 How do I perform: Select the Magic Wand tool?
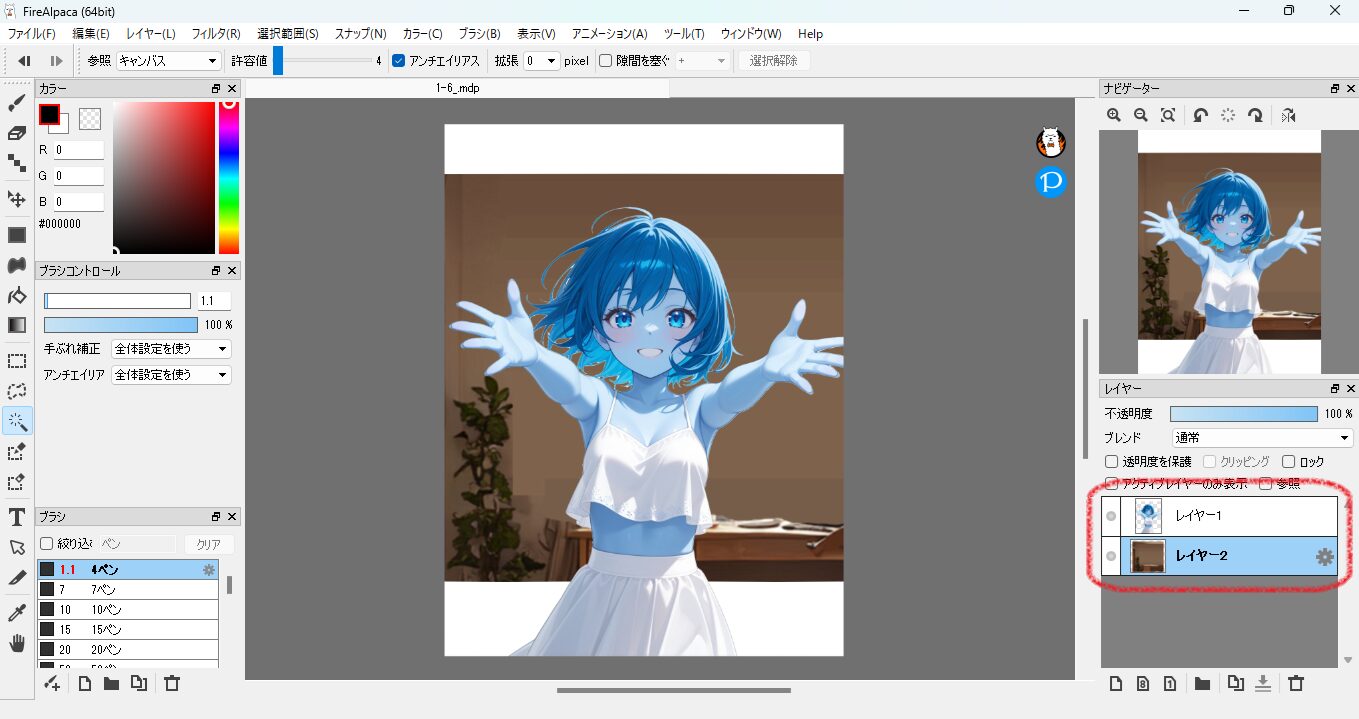(x=17, y=421)
